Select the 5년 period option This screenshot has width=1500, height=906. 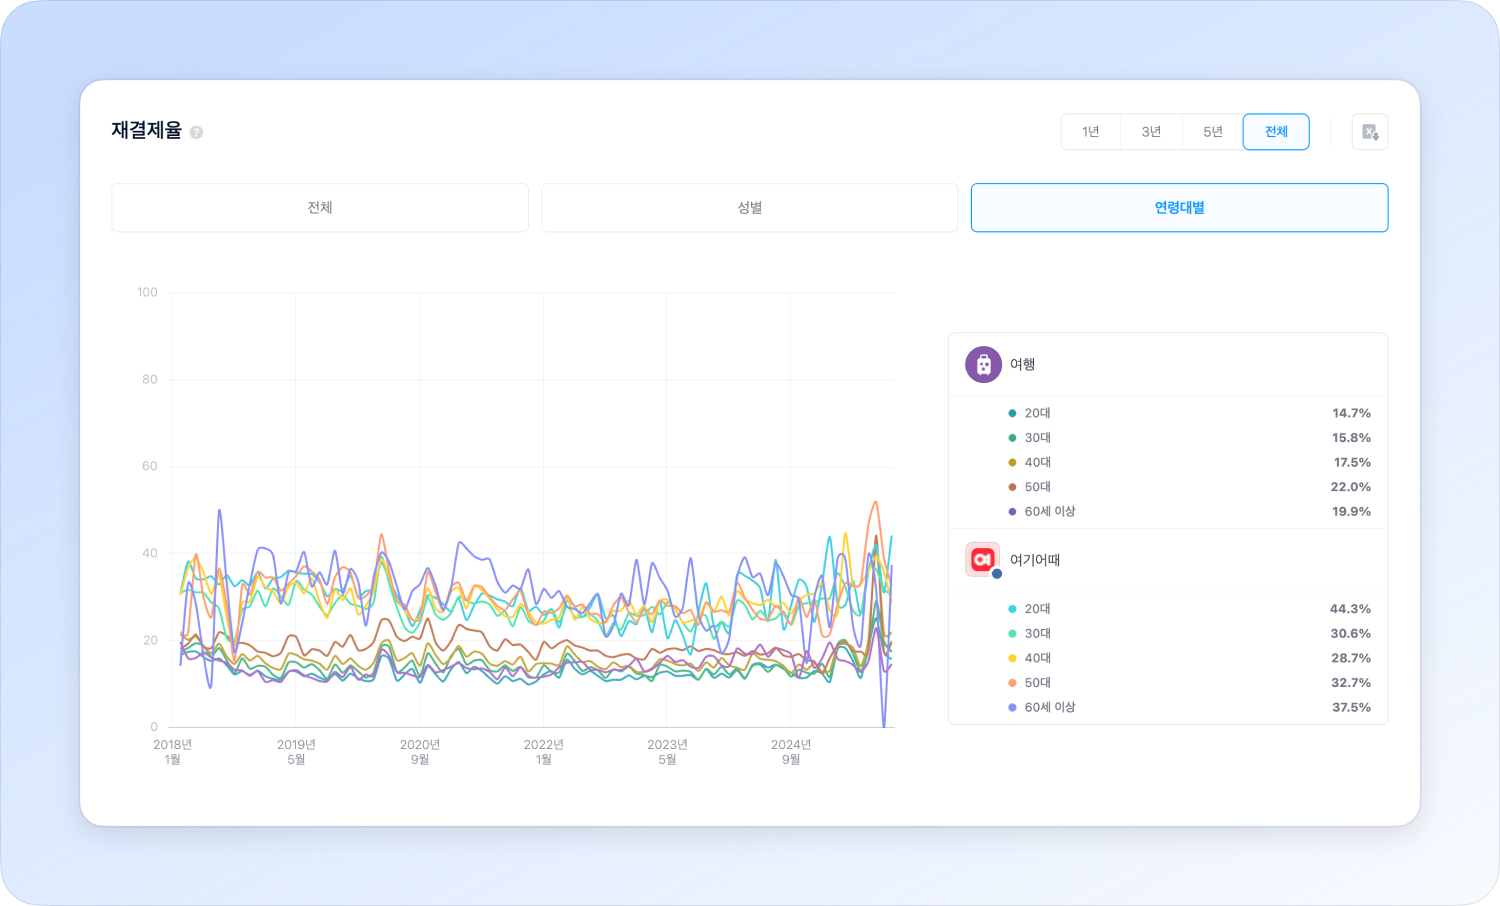(1212, 132)
